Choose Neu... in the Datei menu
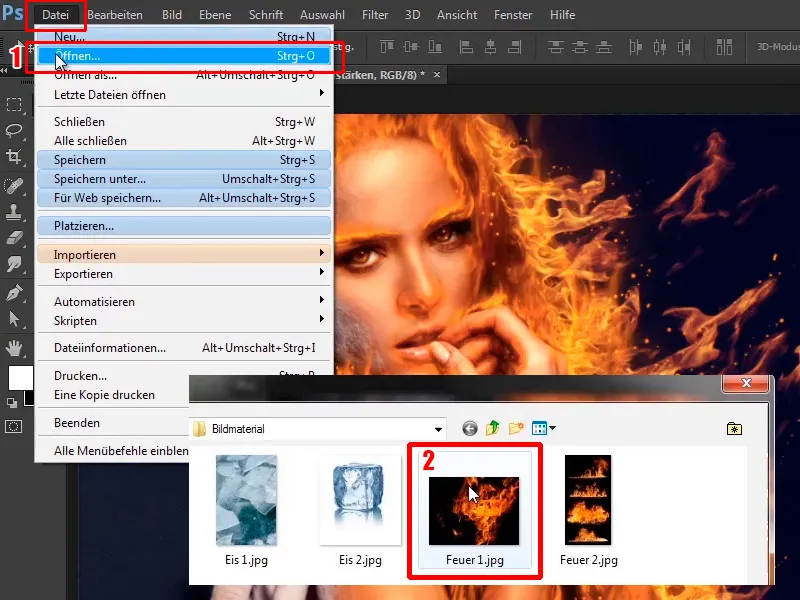The width and height of the screenshot is (800, 600). [184, 37]
